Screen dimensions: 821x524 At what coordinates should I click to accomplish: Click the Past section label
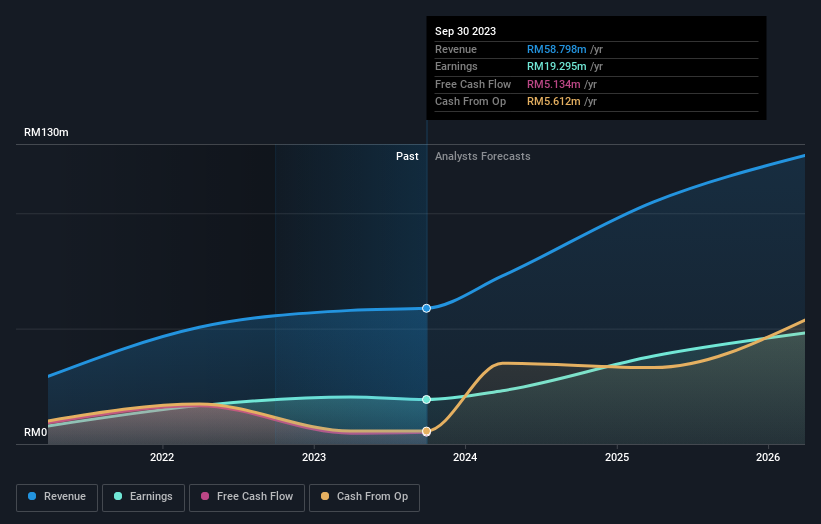(x=407, y=157)
